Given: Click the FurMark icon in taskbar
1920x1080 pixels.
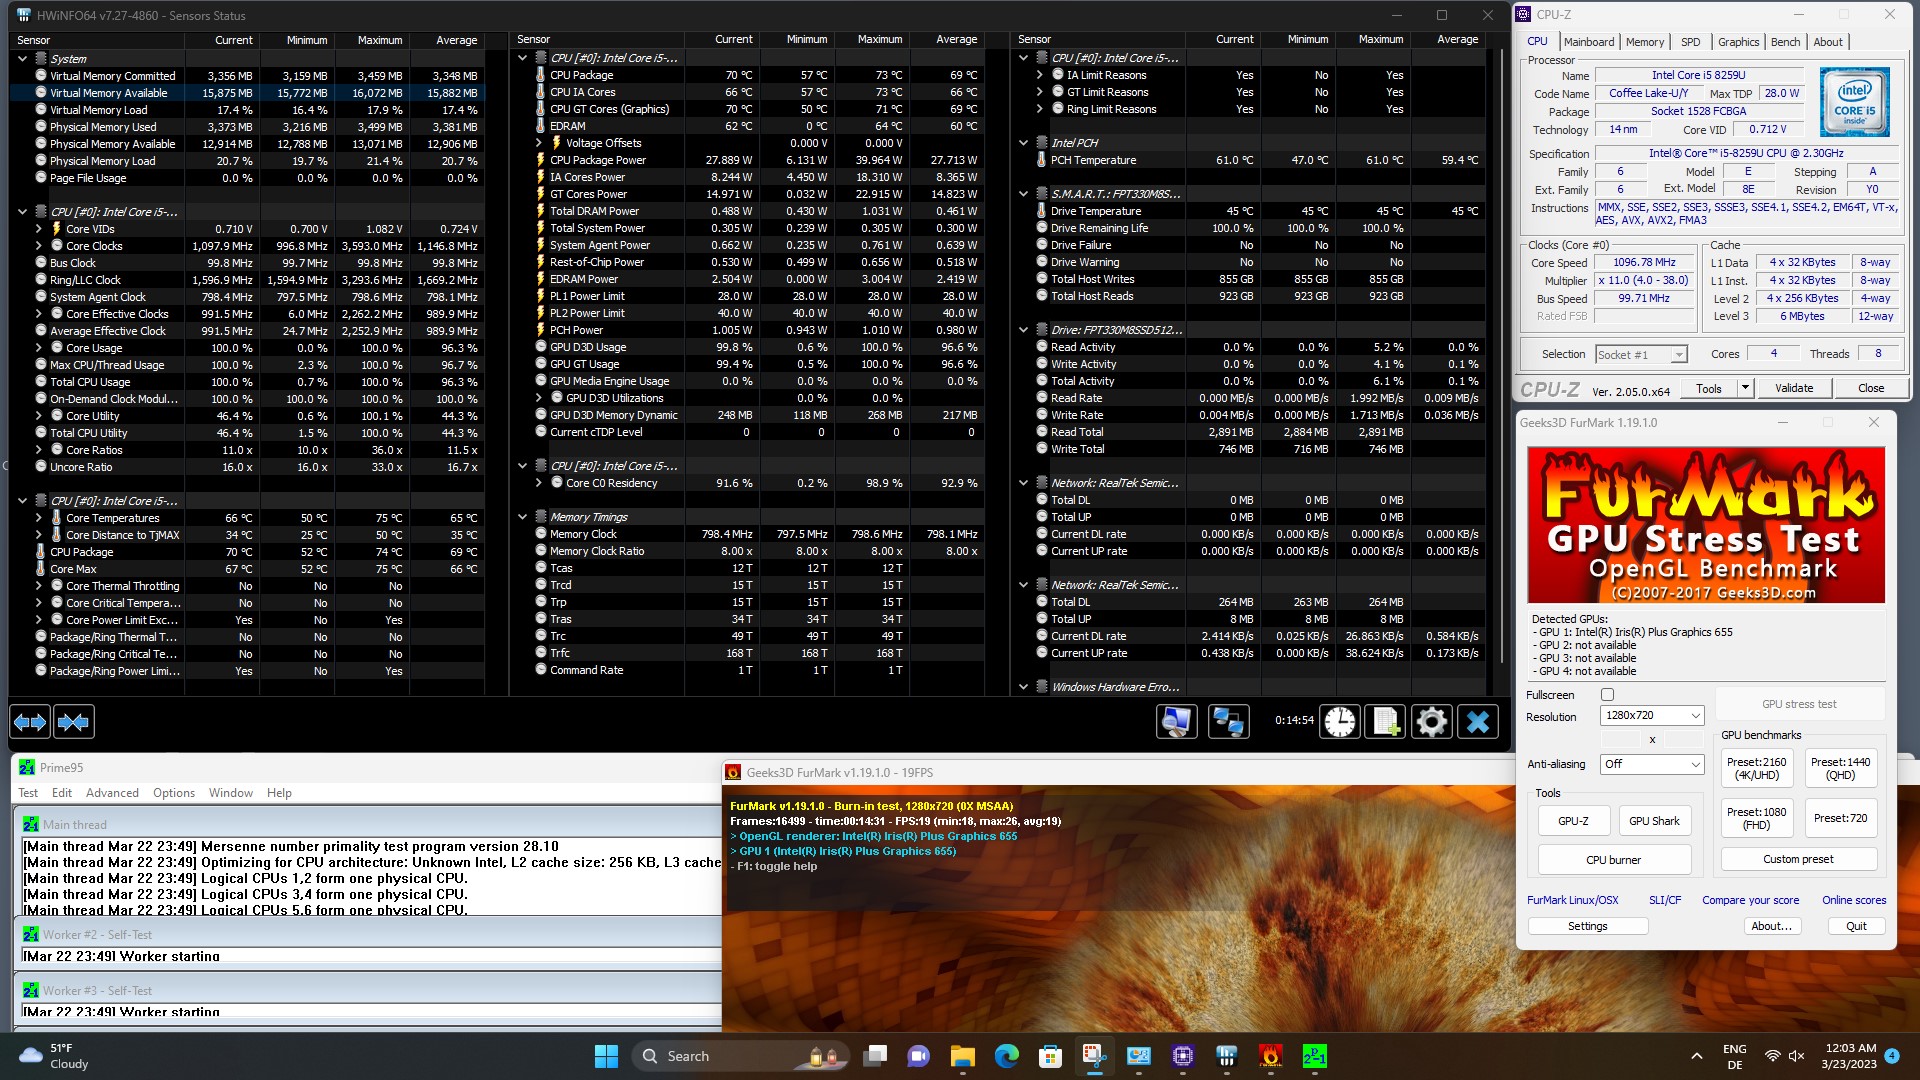Looking at the screenshot, I should 1270,1056.
